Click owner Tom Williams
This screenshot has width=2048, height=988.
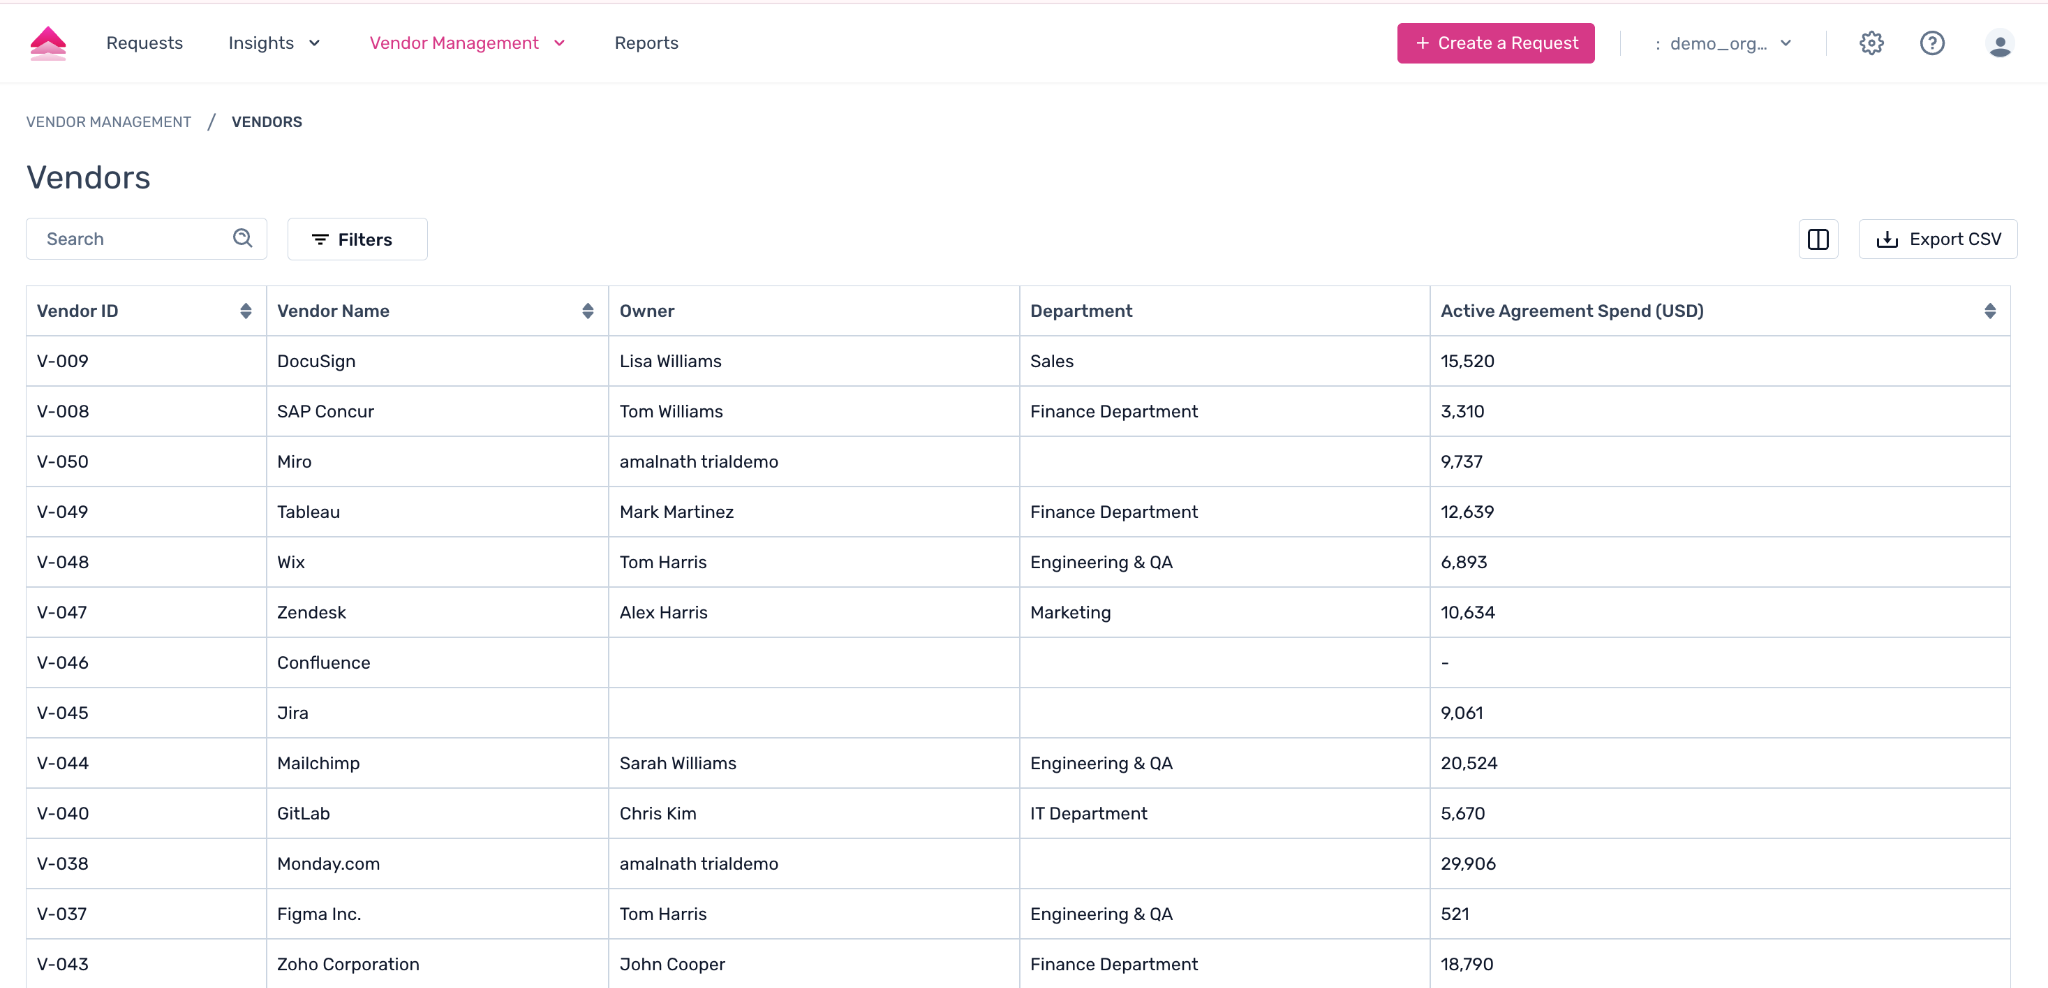pyautogui.click(x=671, y=411)
